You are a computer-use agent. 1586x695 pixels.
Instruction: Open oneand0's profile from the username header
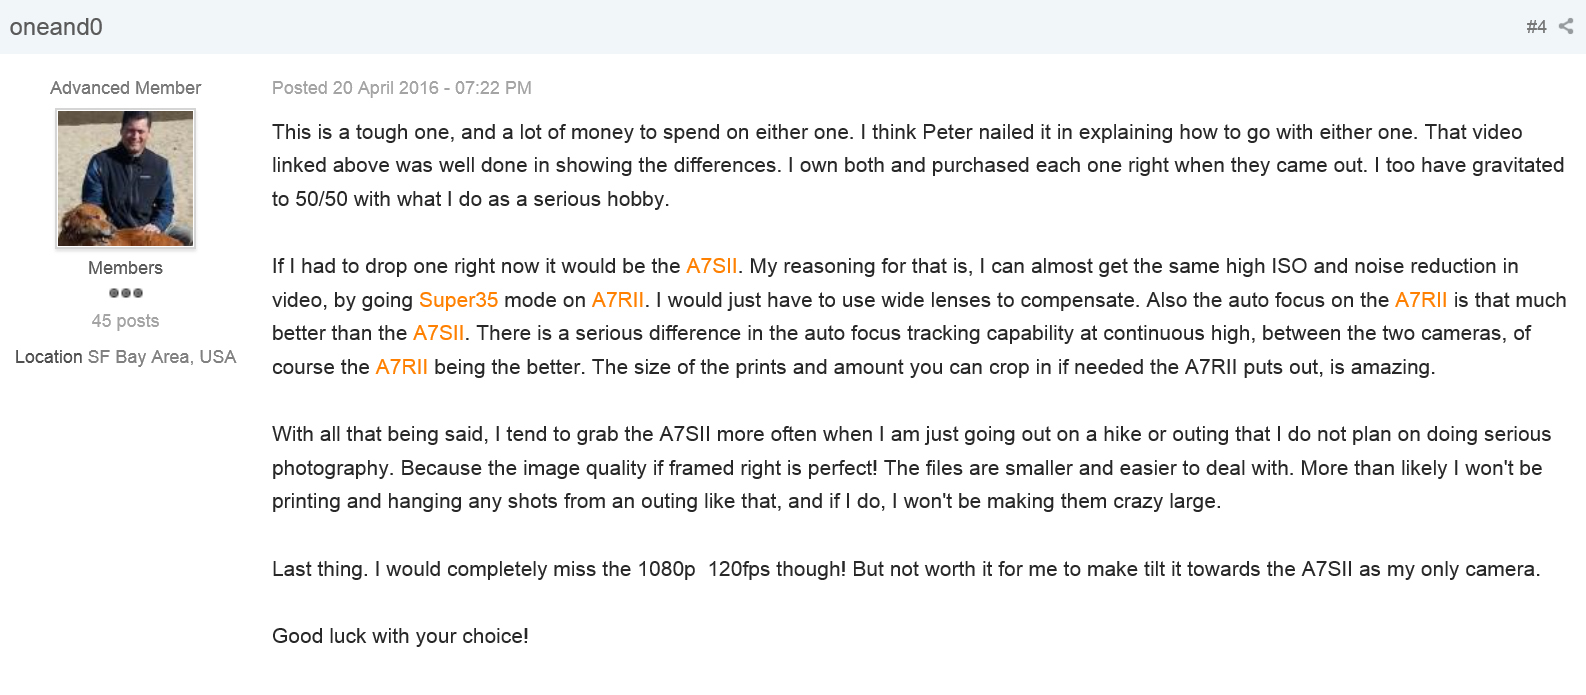click(56, 27)
